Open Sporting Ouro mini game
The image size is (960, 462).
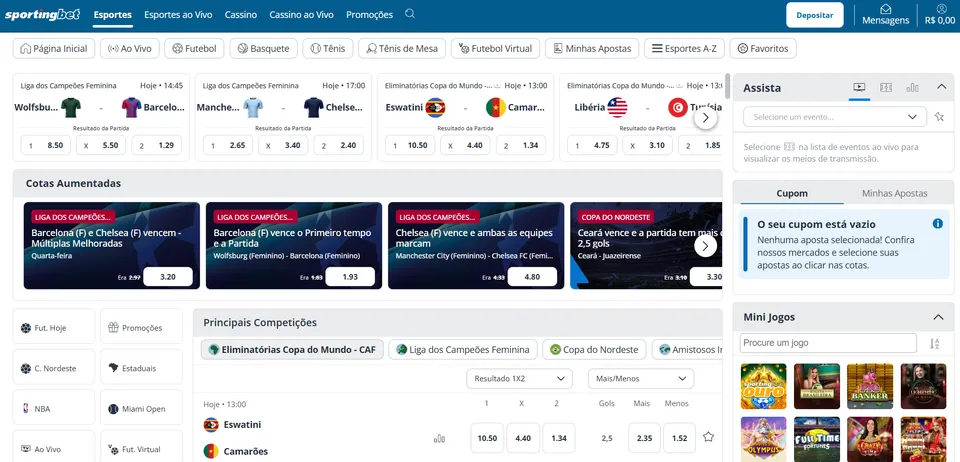[x=763, y=386]
